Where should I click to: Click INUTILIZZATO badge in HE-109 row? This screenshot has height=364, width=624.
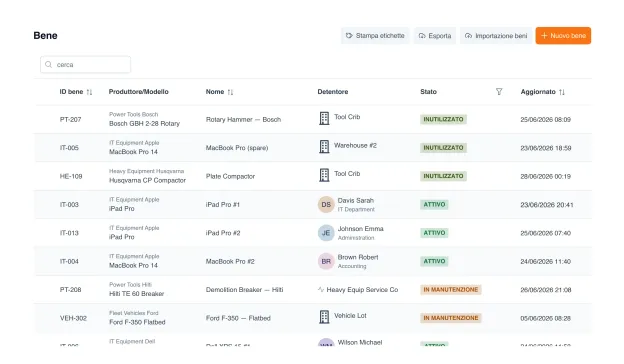pos(443,176)
